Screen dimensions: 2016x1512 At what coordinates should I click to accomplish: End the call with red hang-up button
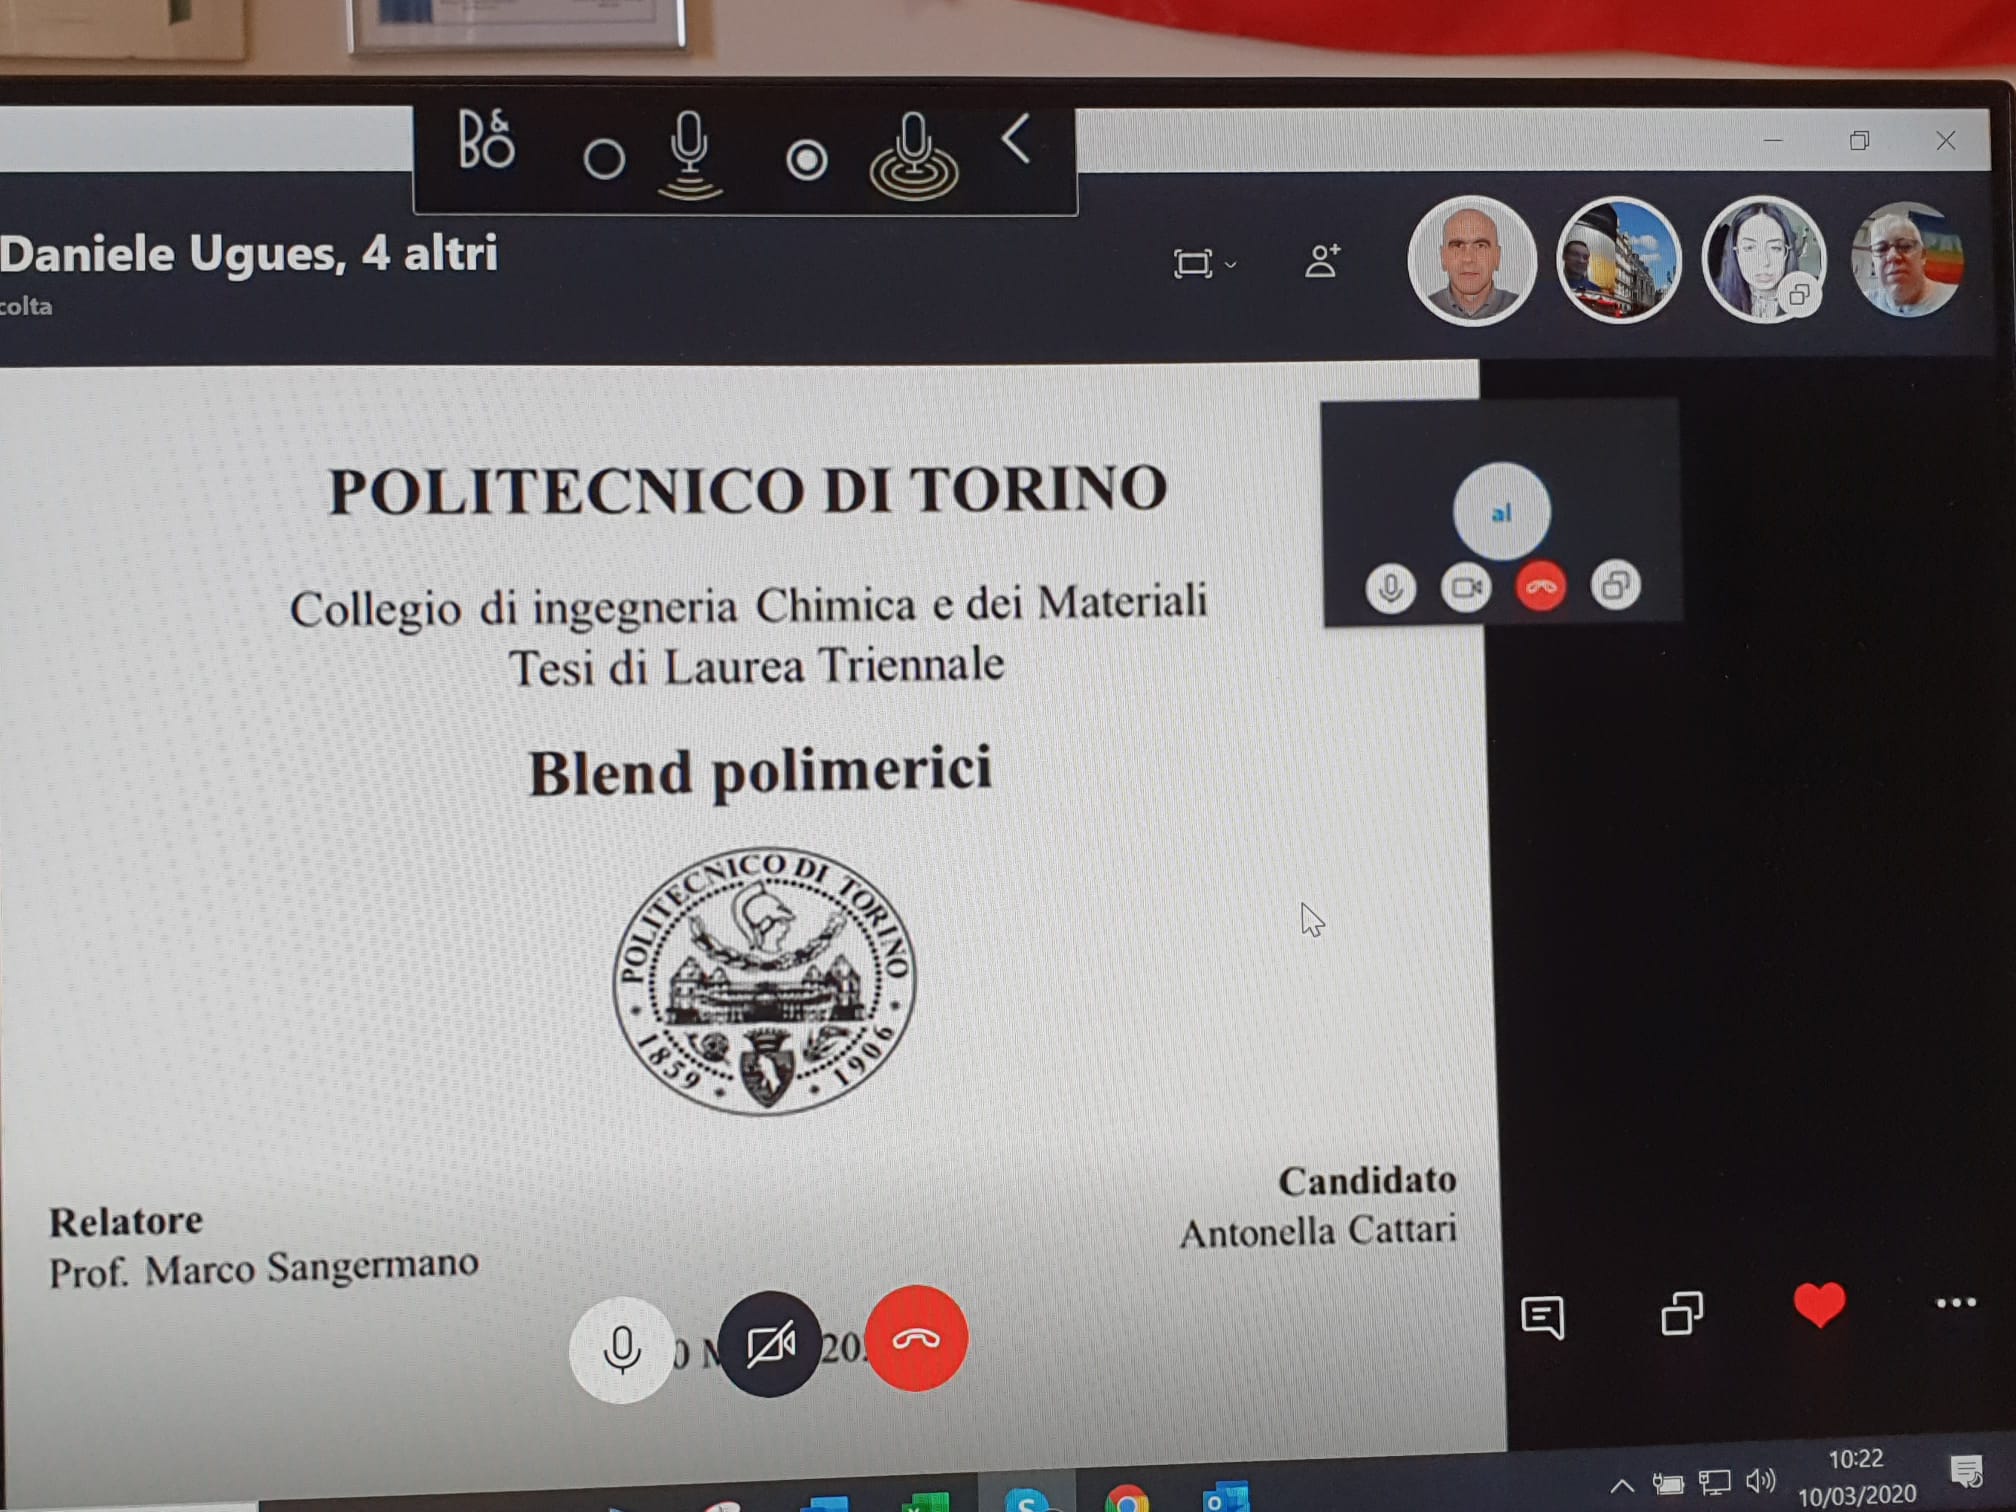pos(916,1338)
